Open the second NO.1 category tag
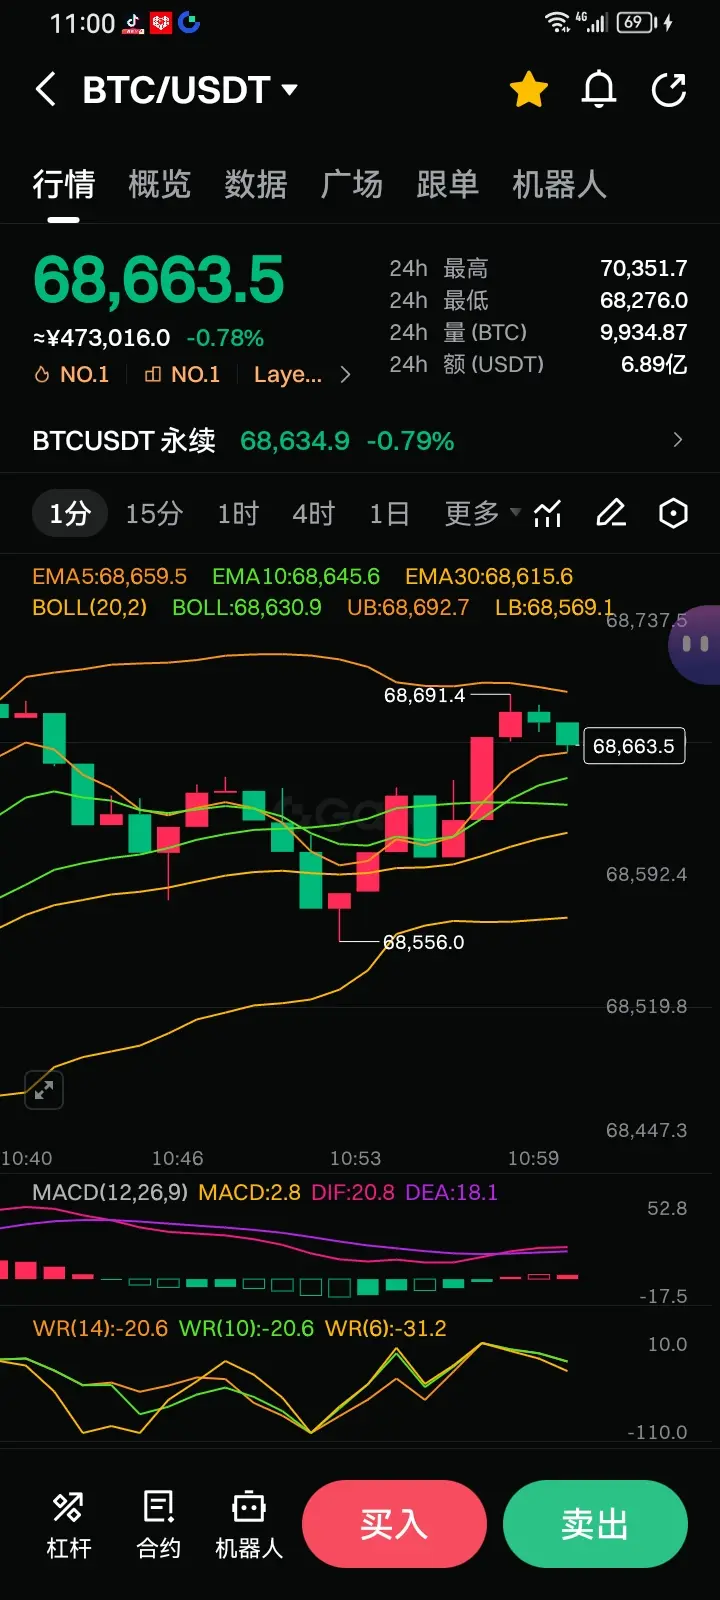 point(182,374)
